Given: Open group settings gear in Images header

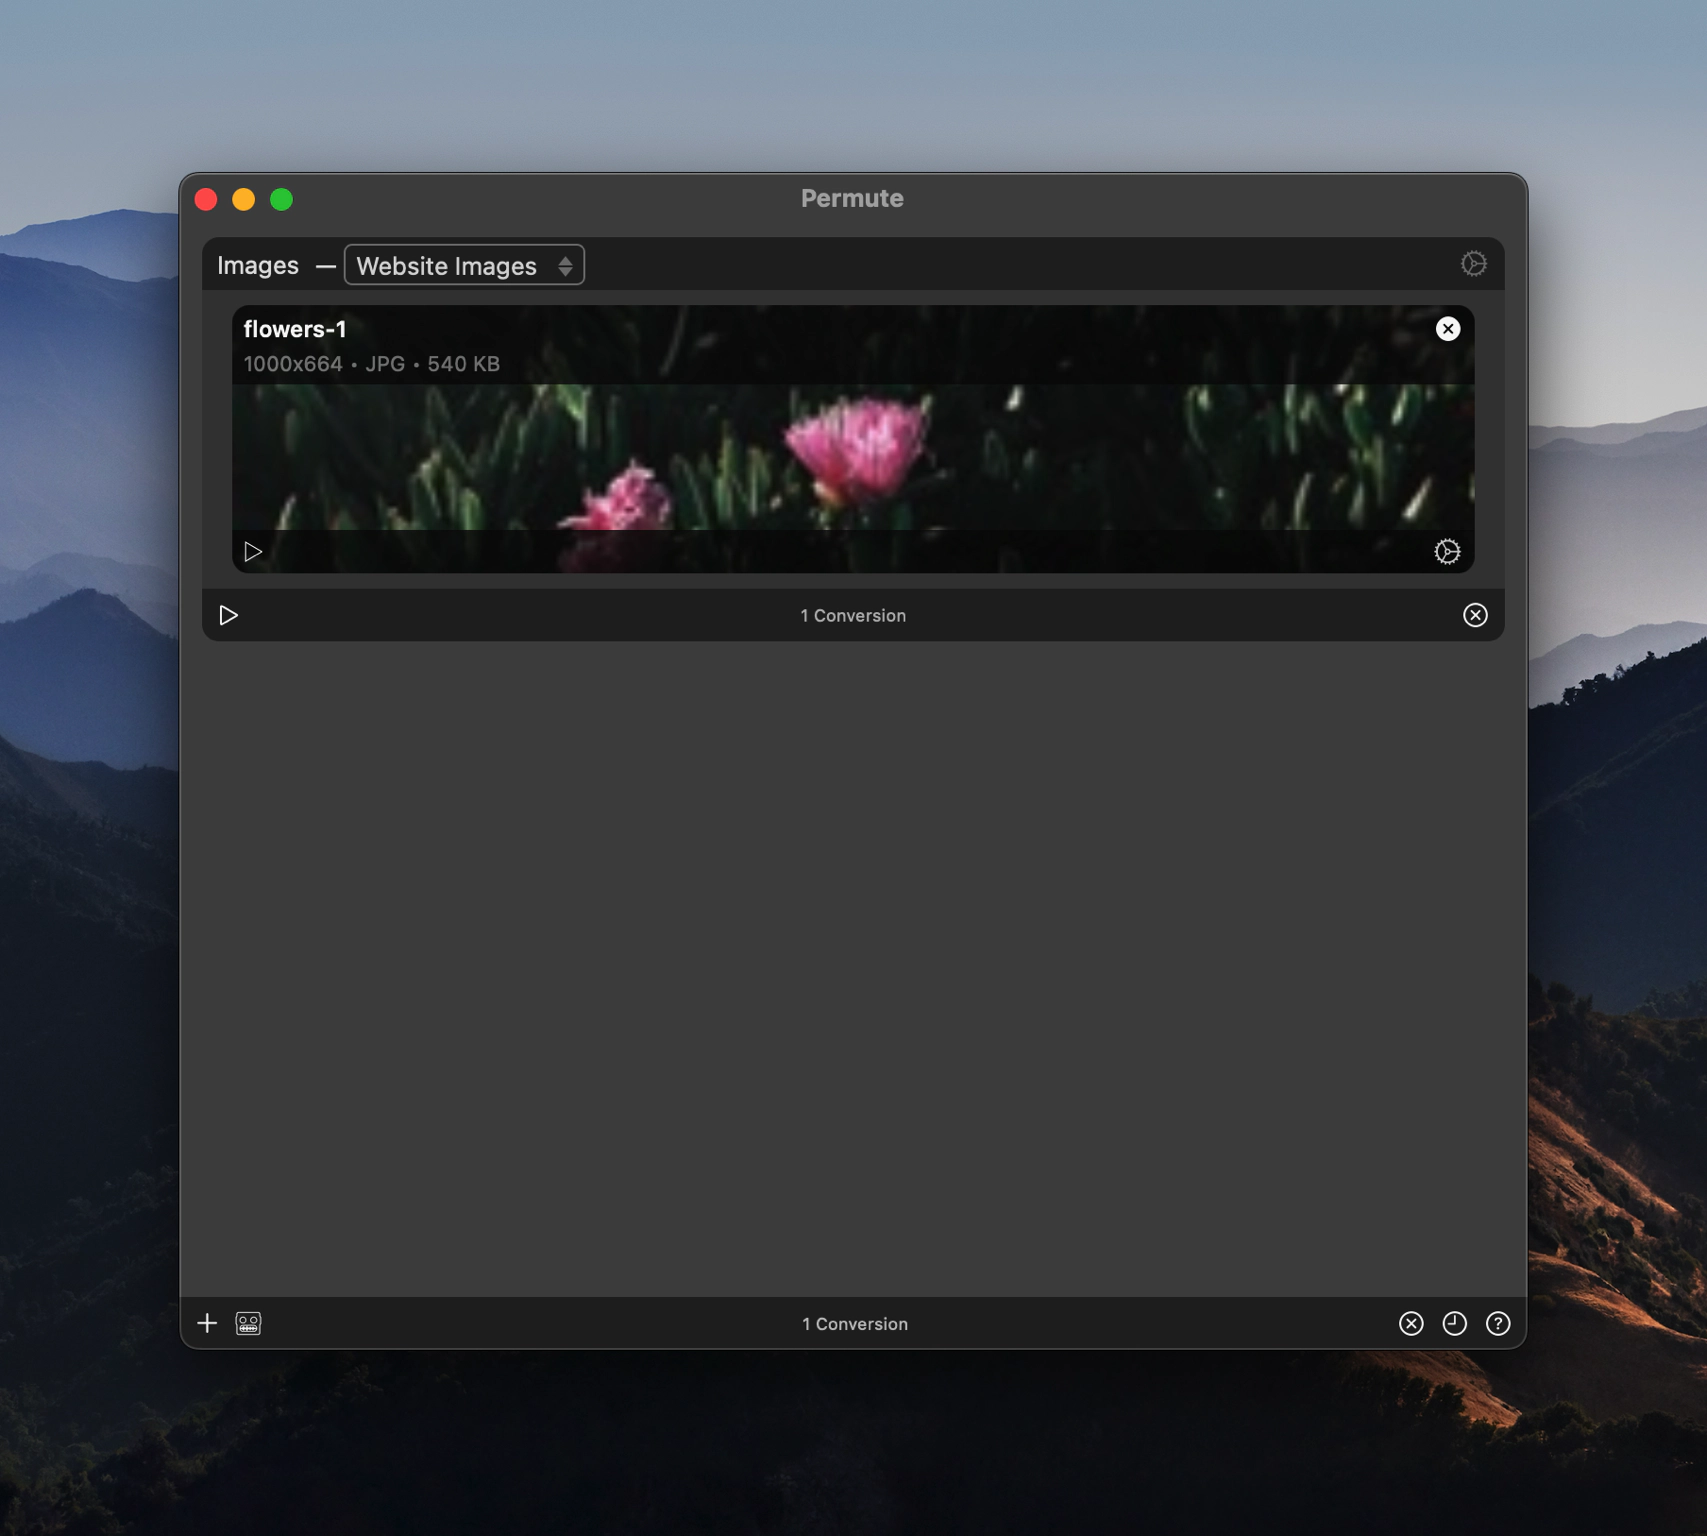Looking at the screenshot, I should (x=1473, y=264).
